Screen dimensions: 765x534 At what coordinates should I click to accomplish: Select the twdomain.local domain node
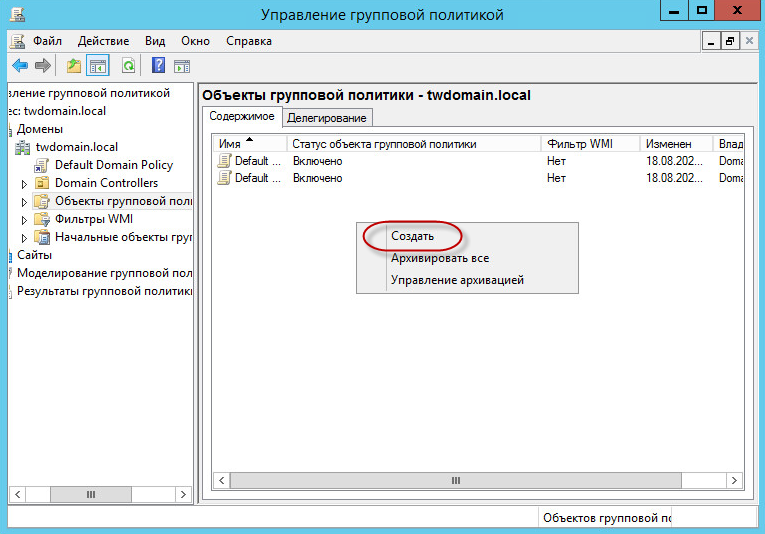[76, 147]
